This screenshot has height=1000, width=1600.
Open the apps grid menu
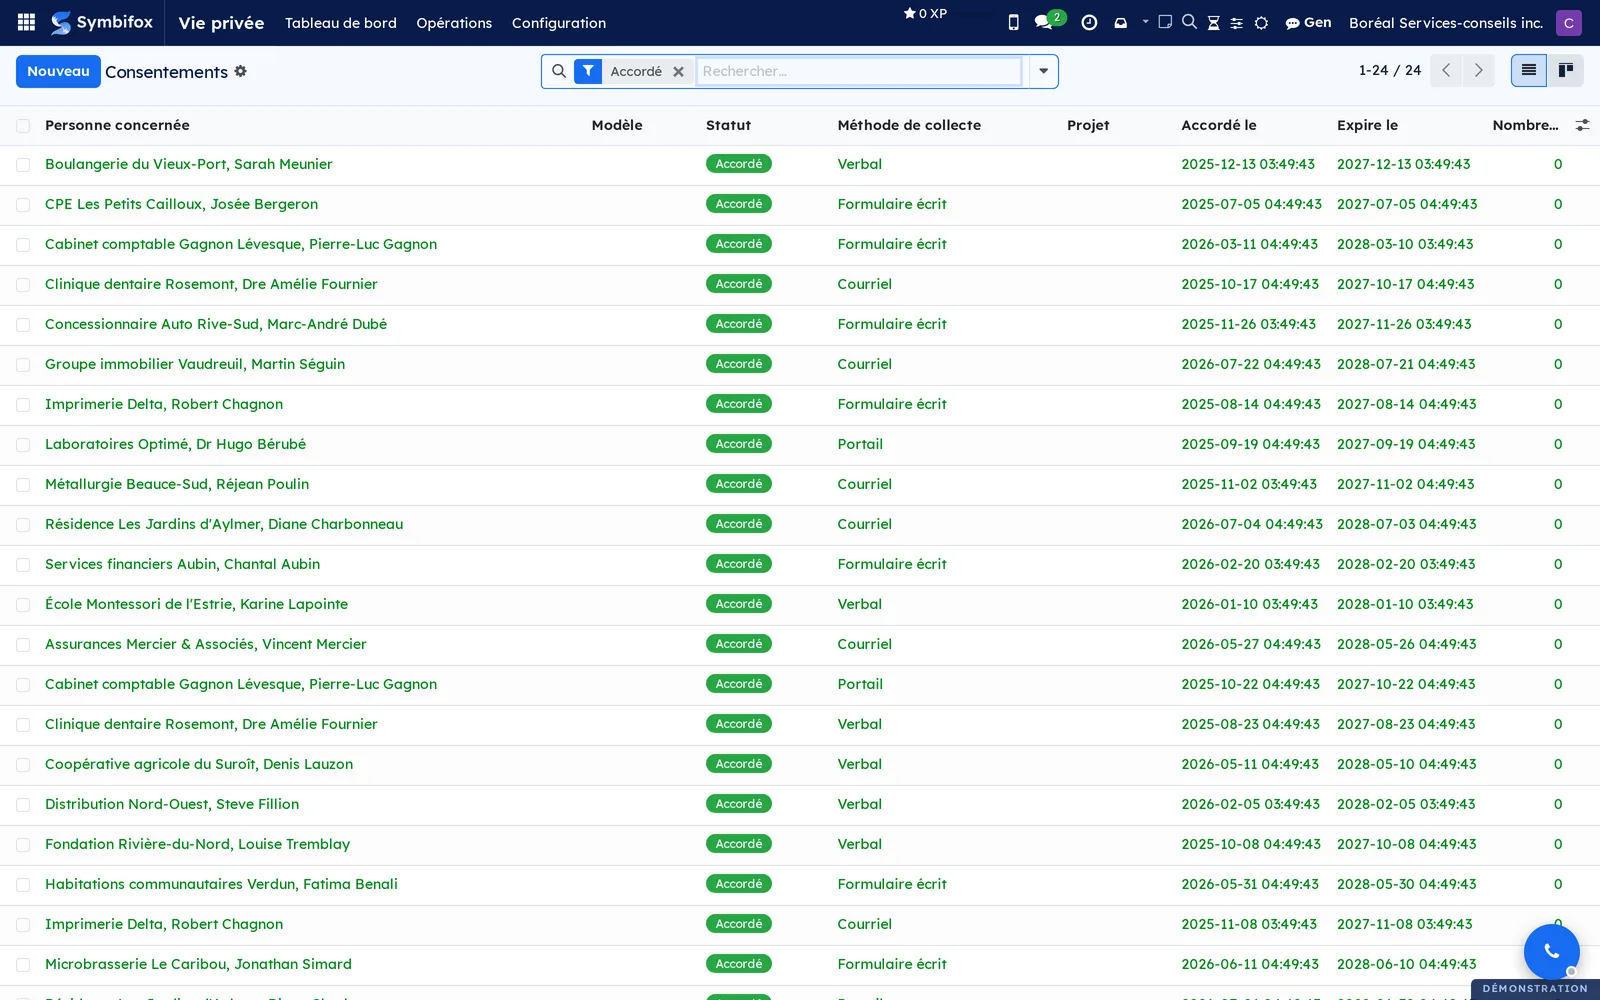click(x=27, y=22)
